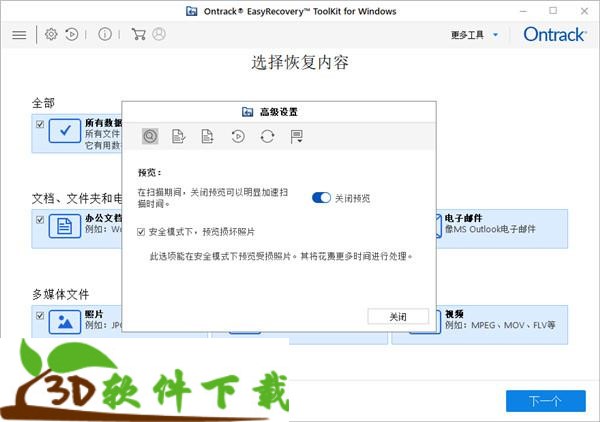
Task: Open the hamburger menu
Action: (x=19, y=35)
